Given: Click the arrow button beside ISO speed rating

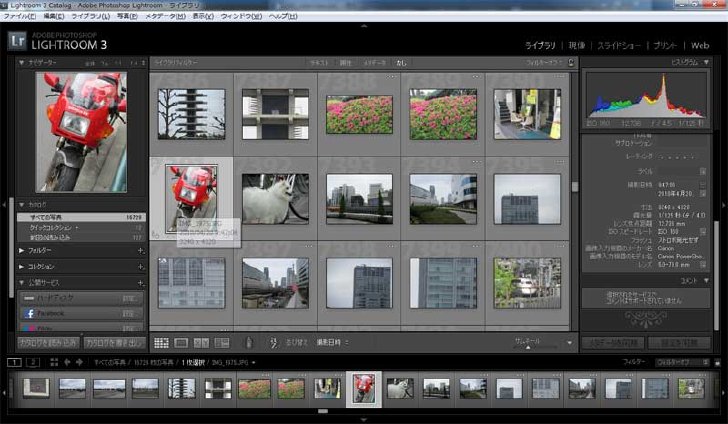Looking at the screenshot, I should [703, 231].
